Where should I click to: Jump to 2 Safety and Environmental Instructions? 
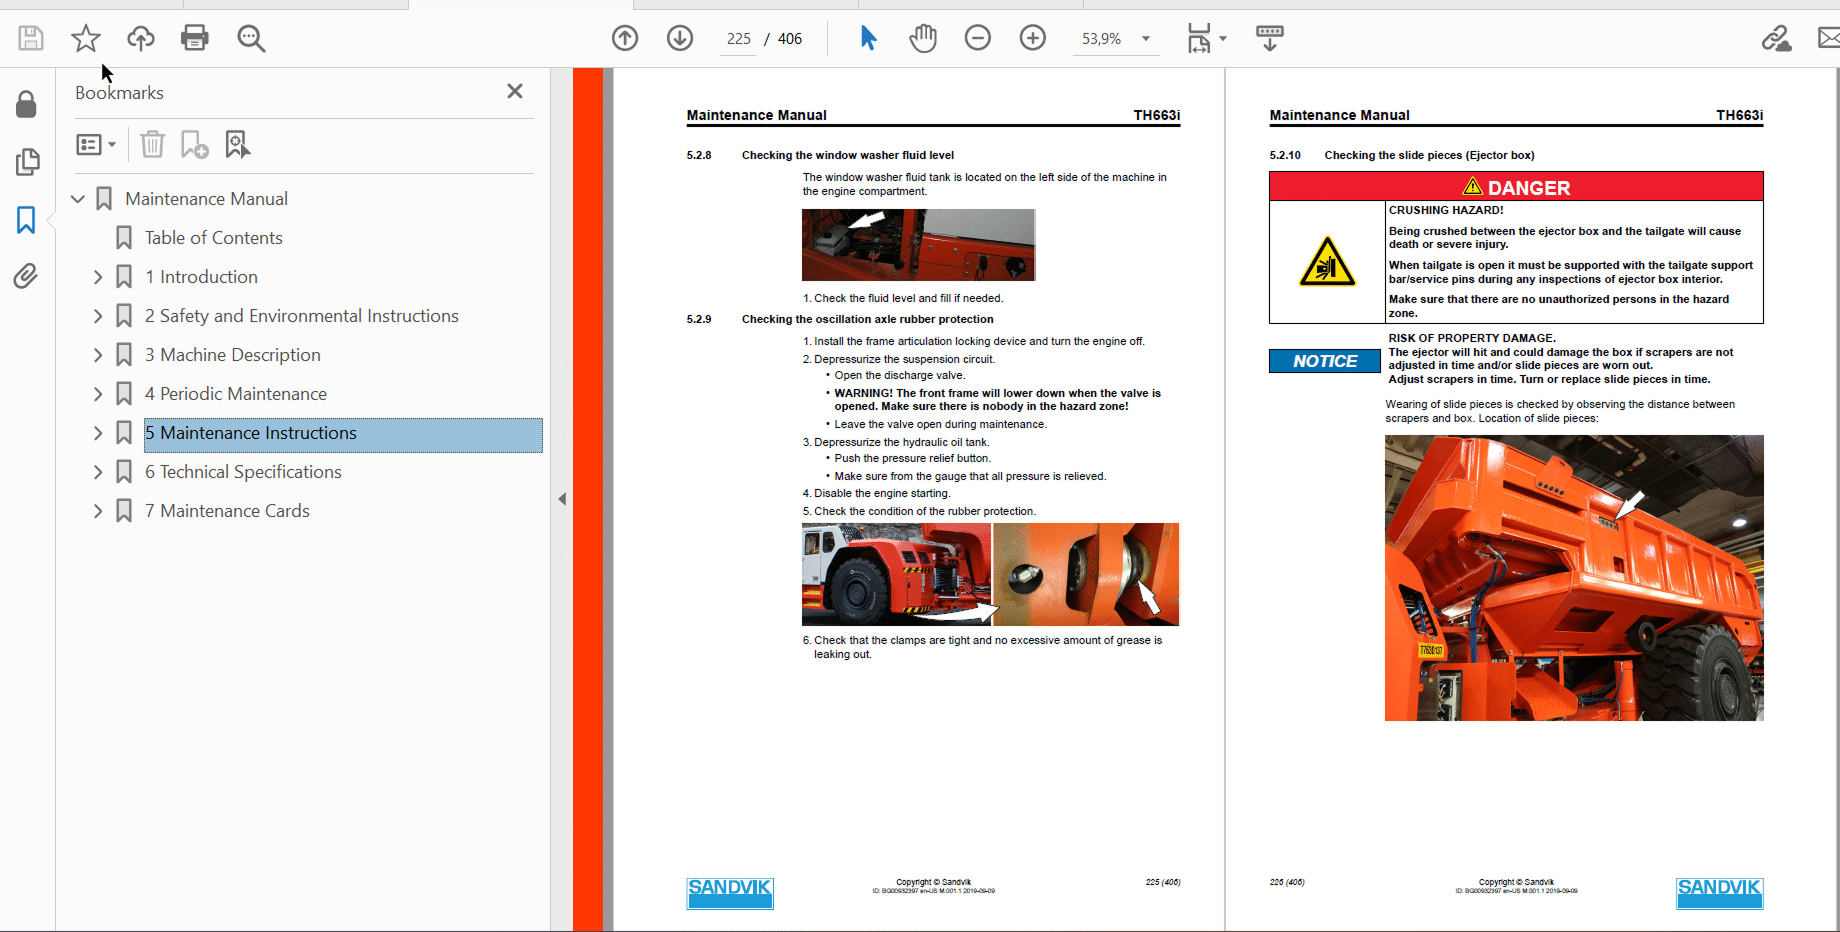tap(301, 316)
